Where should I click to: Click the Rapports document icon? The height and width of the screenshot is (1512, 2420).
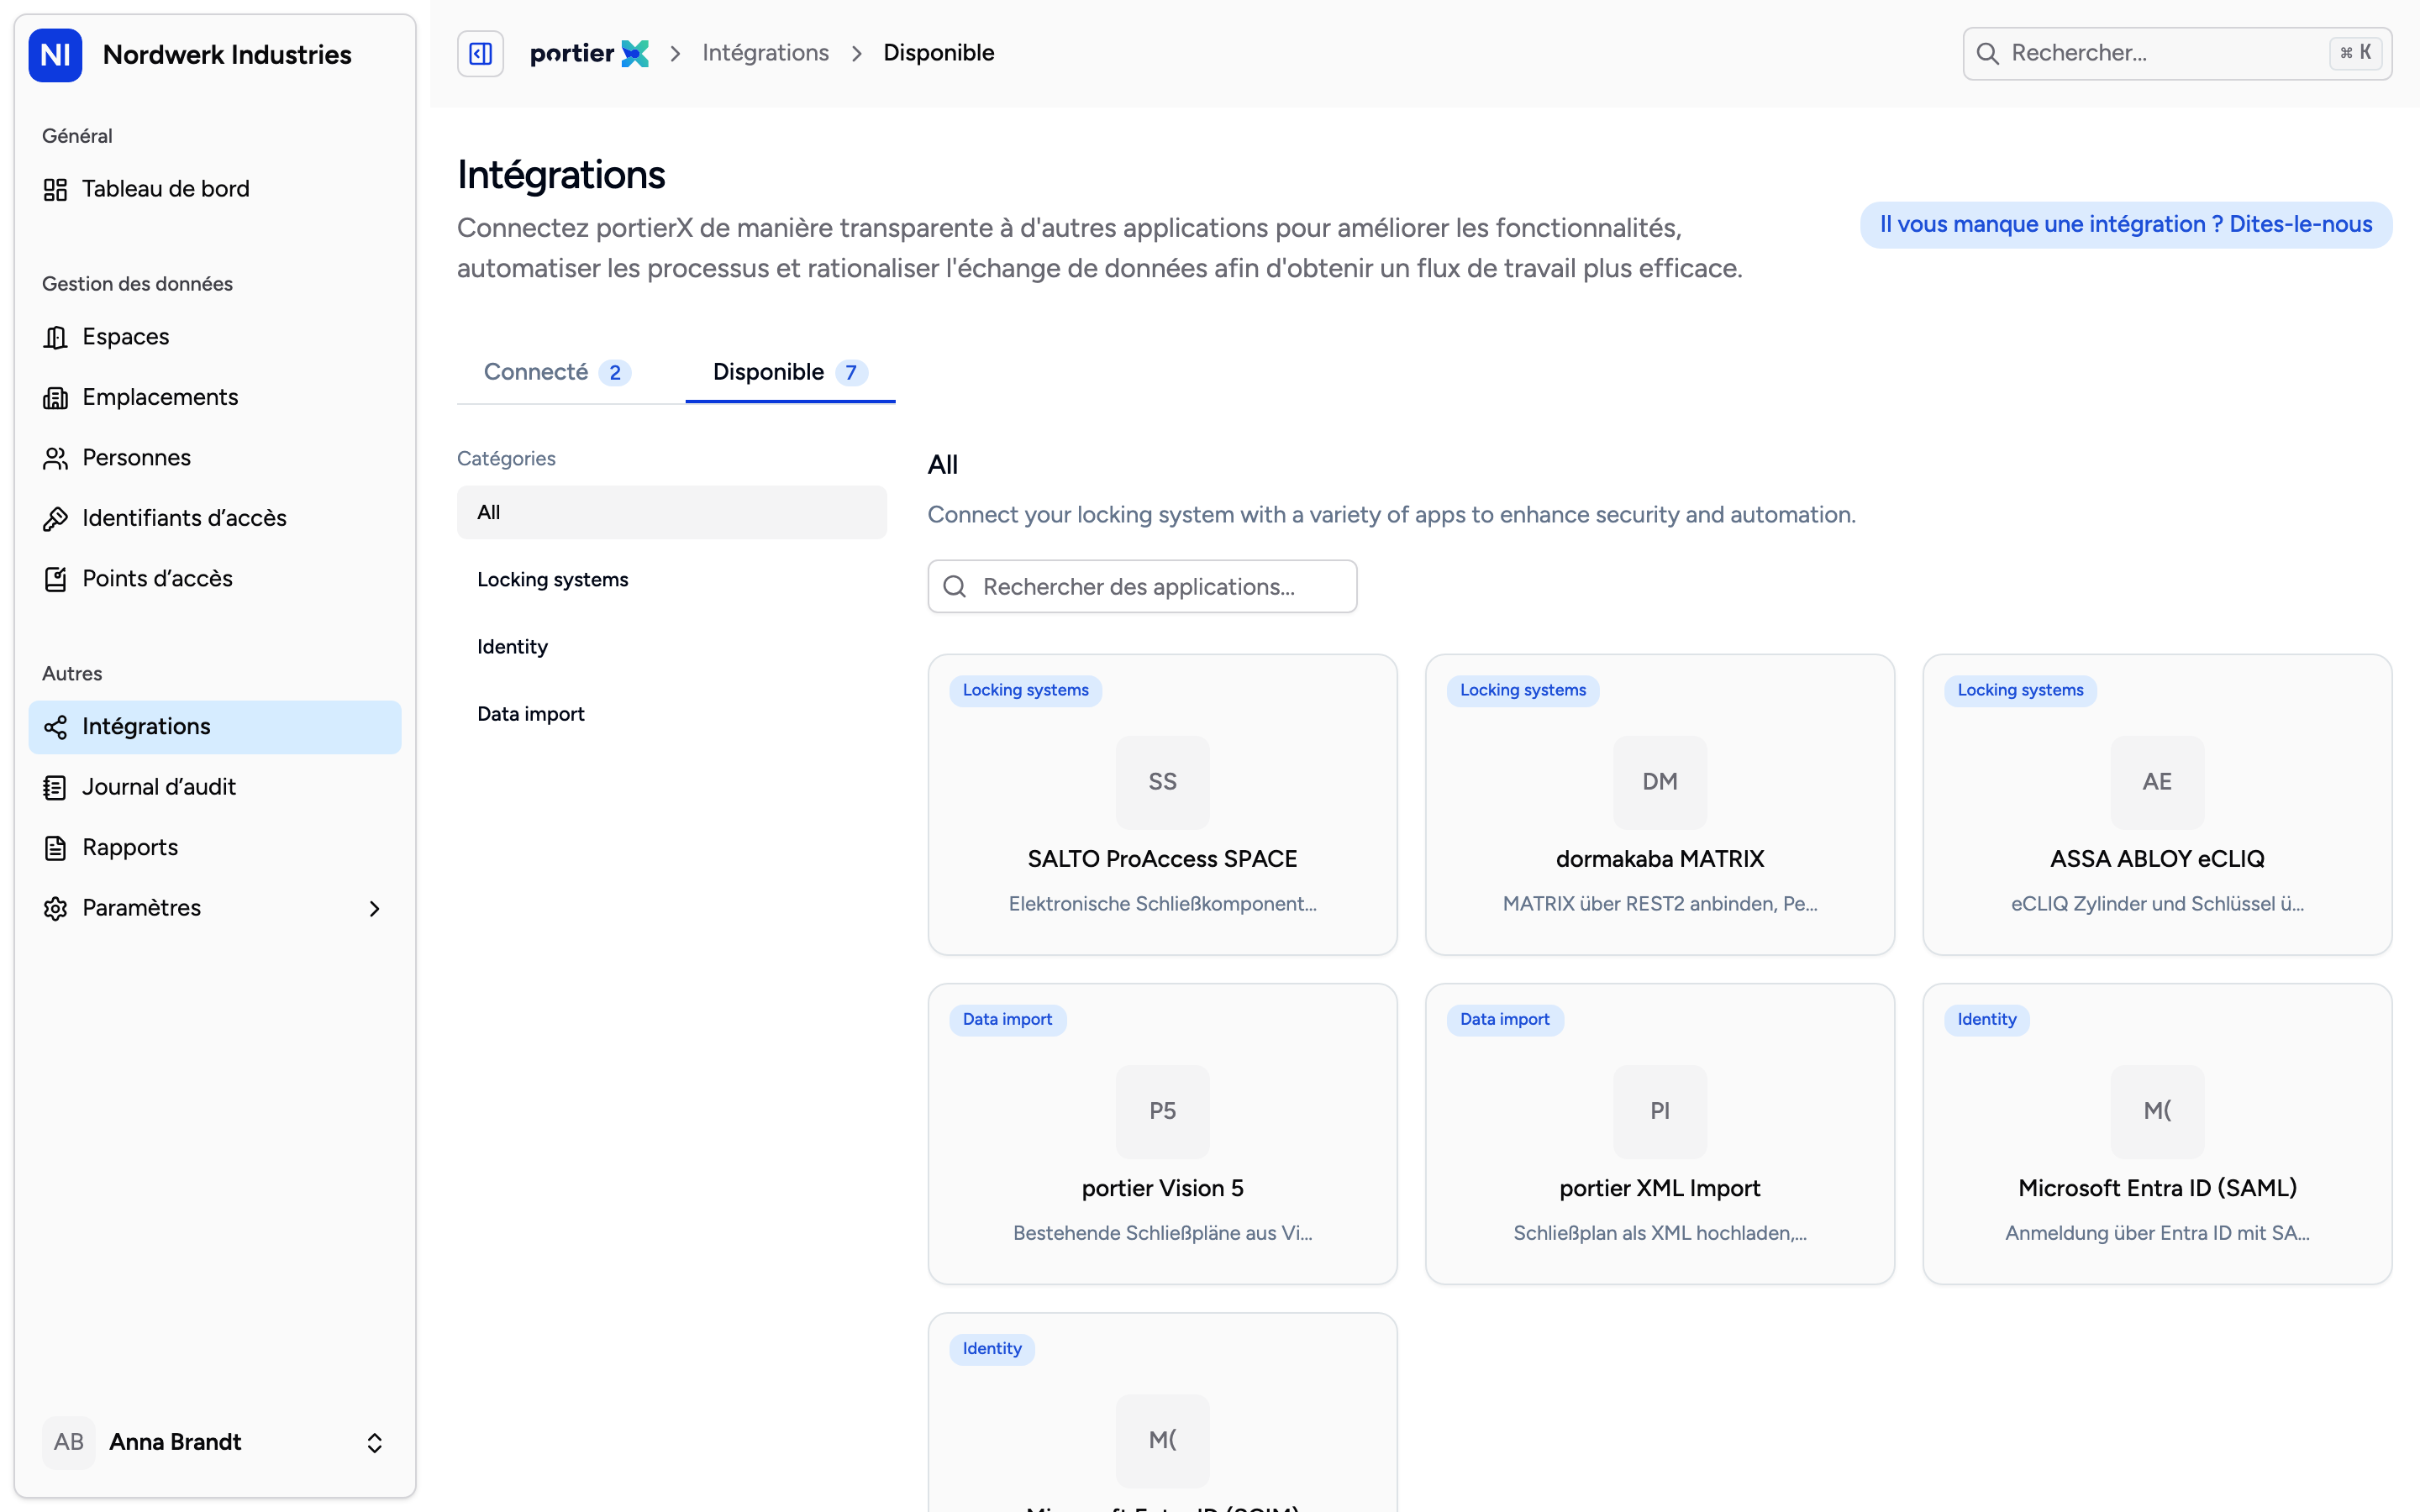point(55,848)
